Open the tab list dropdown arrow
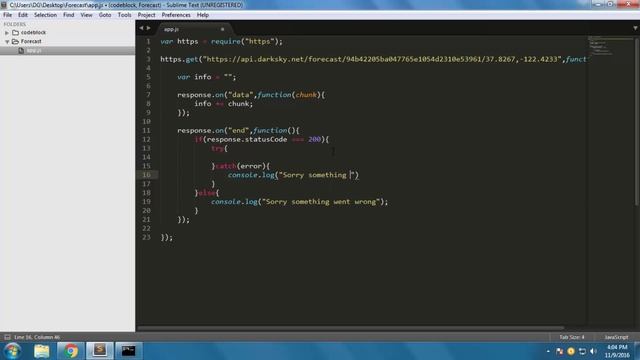The width and height of the screenshot is (640, 360). tap(635, 28)
